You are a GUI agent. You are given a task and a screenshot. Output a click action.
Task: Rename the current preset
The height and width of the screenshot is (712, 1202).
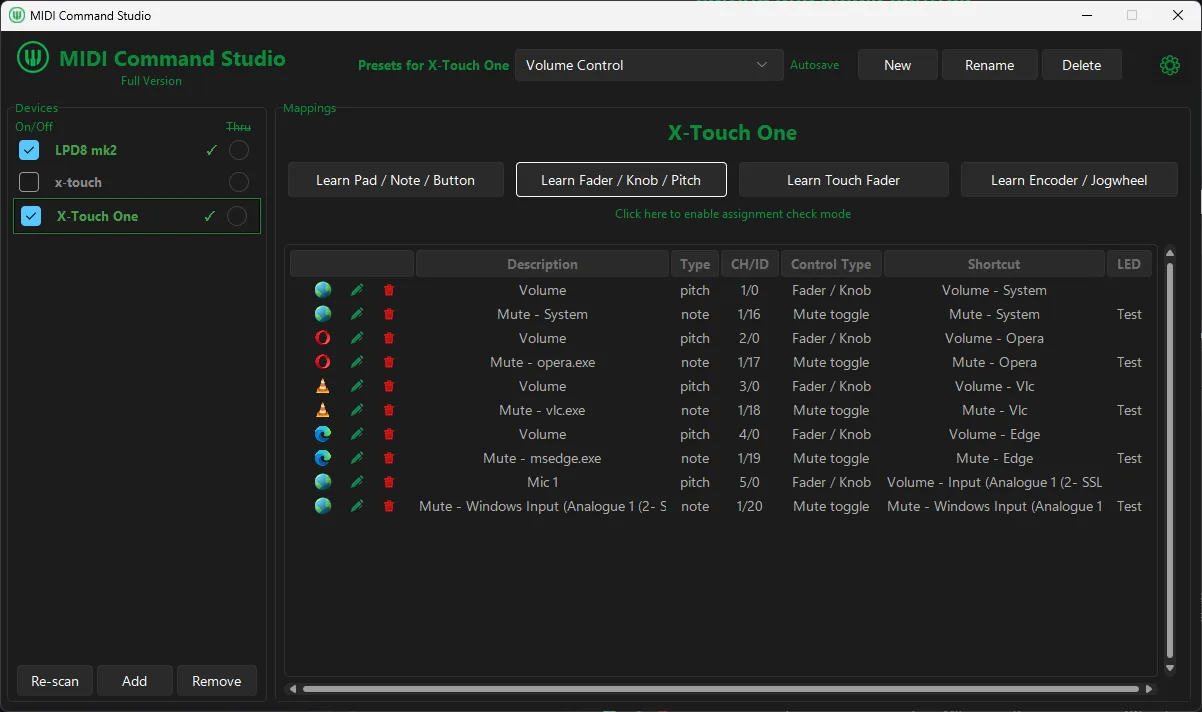[989, 65]
